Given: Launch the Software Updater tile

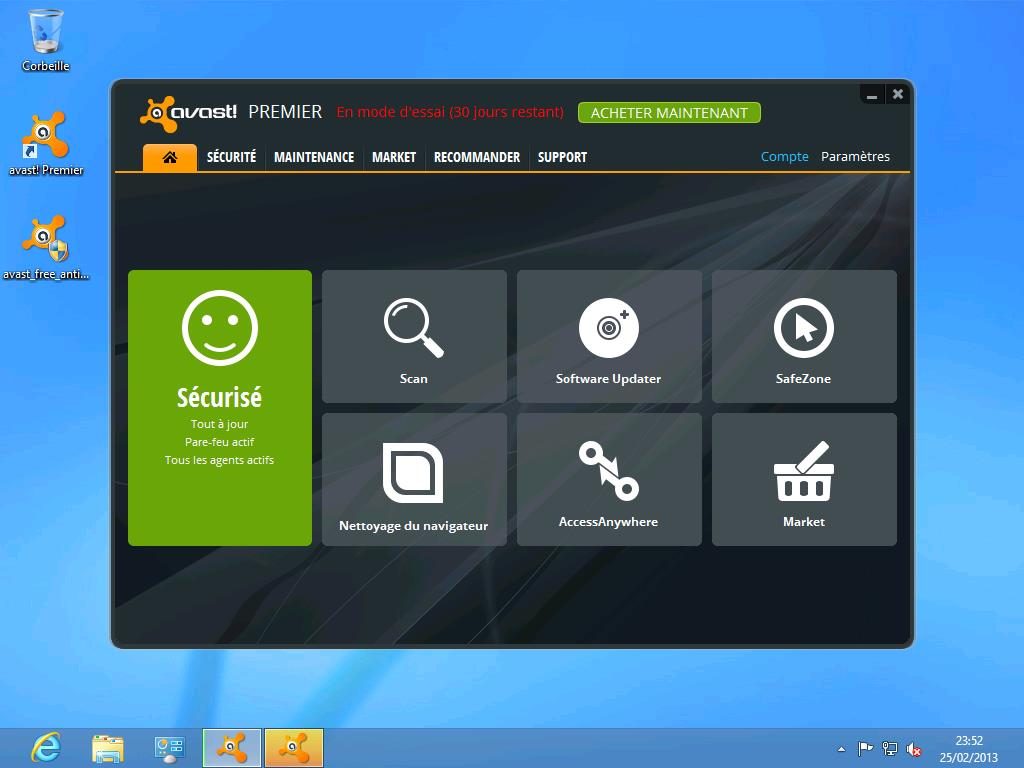Looking at the screenshot, I should [x=609, y=336].
